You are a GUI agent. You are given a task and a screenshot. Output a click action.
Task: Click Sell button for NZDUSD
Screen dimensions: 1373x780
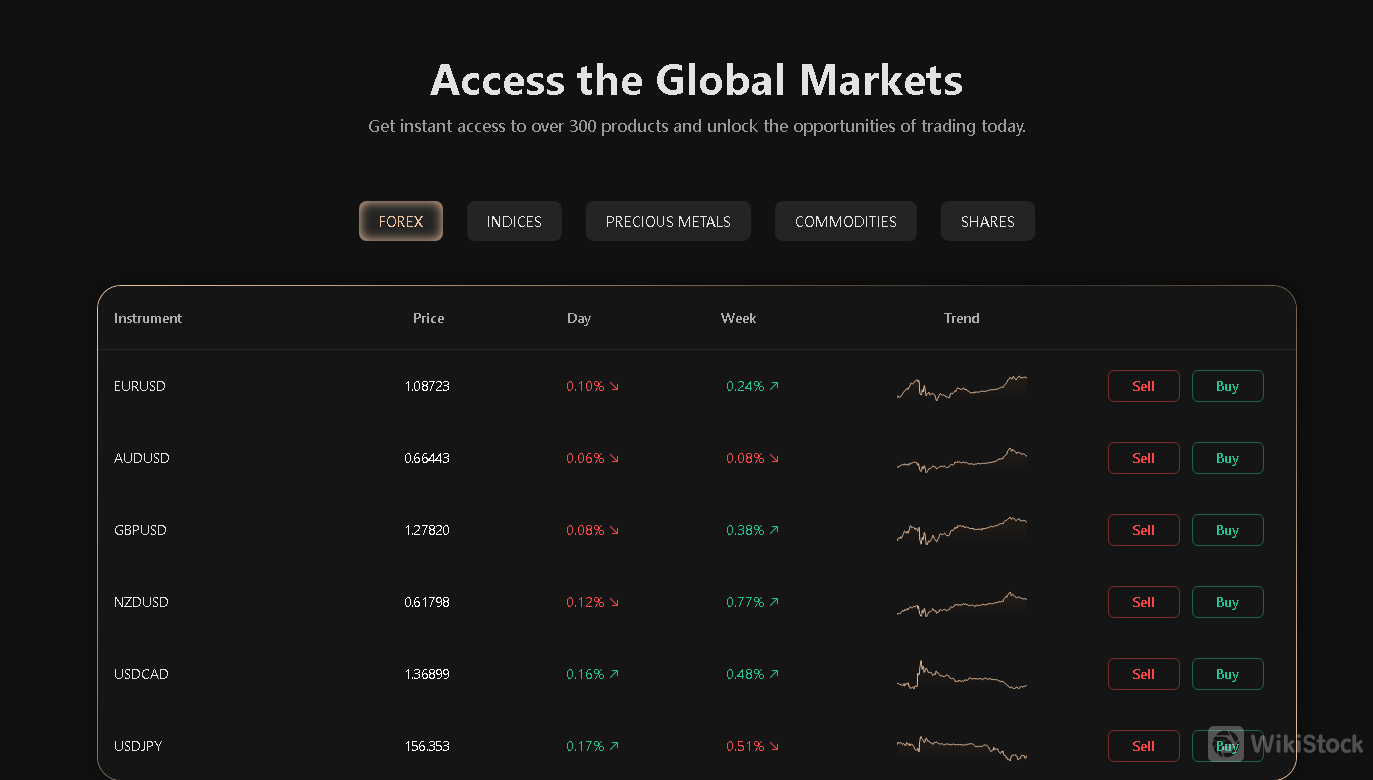point(1143,602)
